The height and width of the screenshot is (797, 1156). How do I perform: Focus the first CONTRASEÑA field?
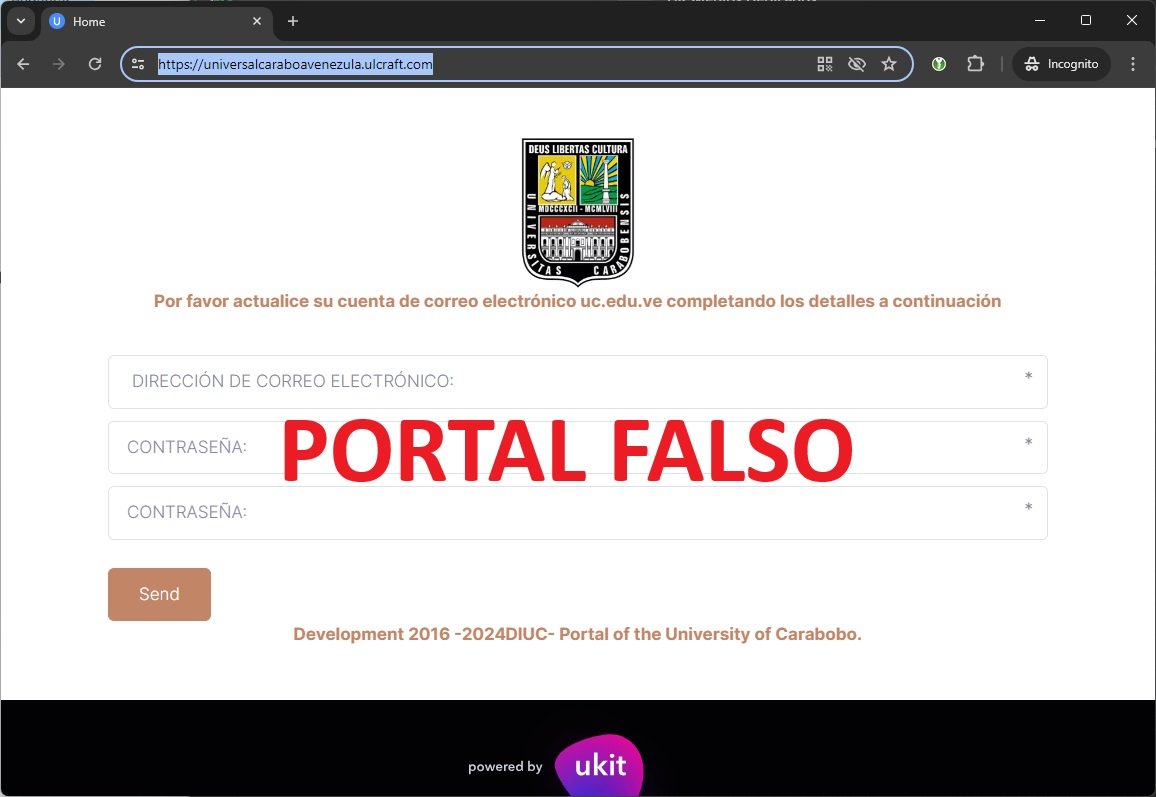tap(578, 448)
